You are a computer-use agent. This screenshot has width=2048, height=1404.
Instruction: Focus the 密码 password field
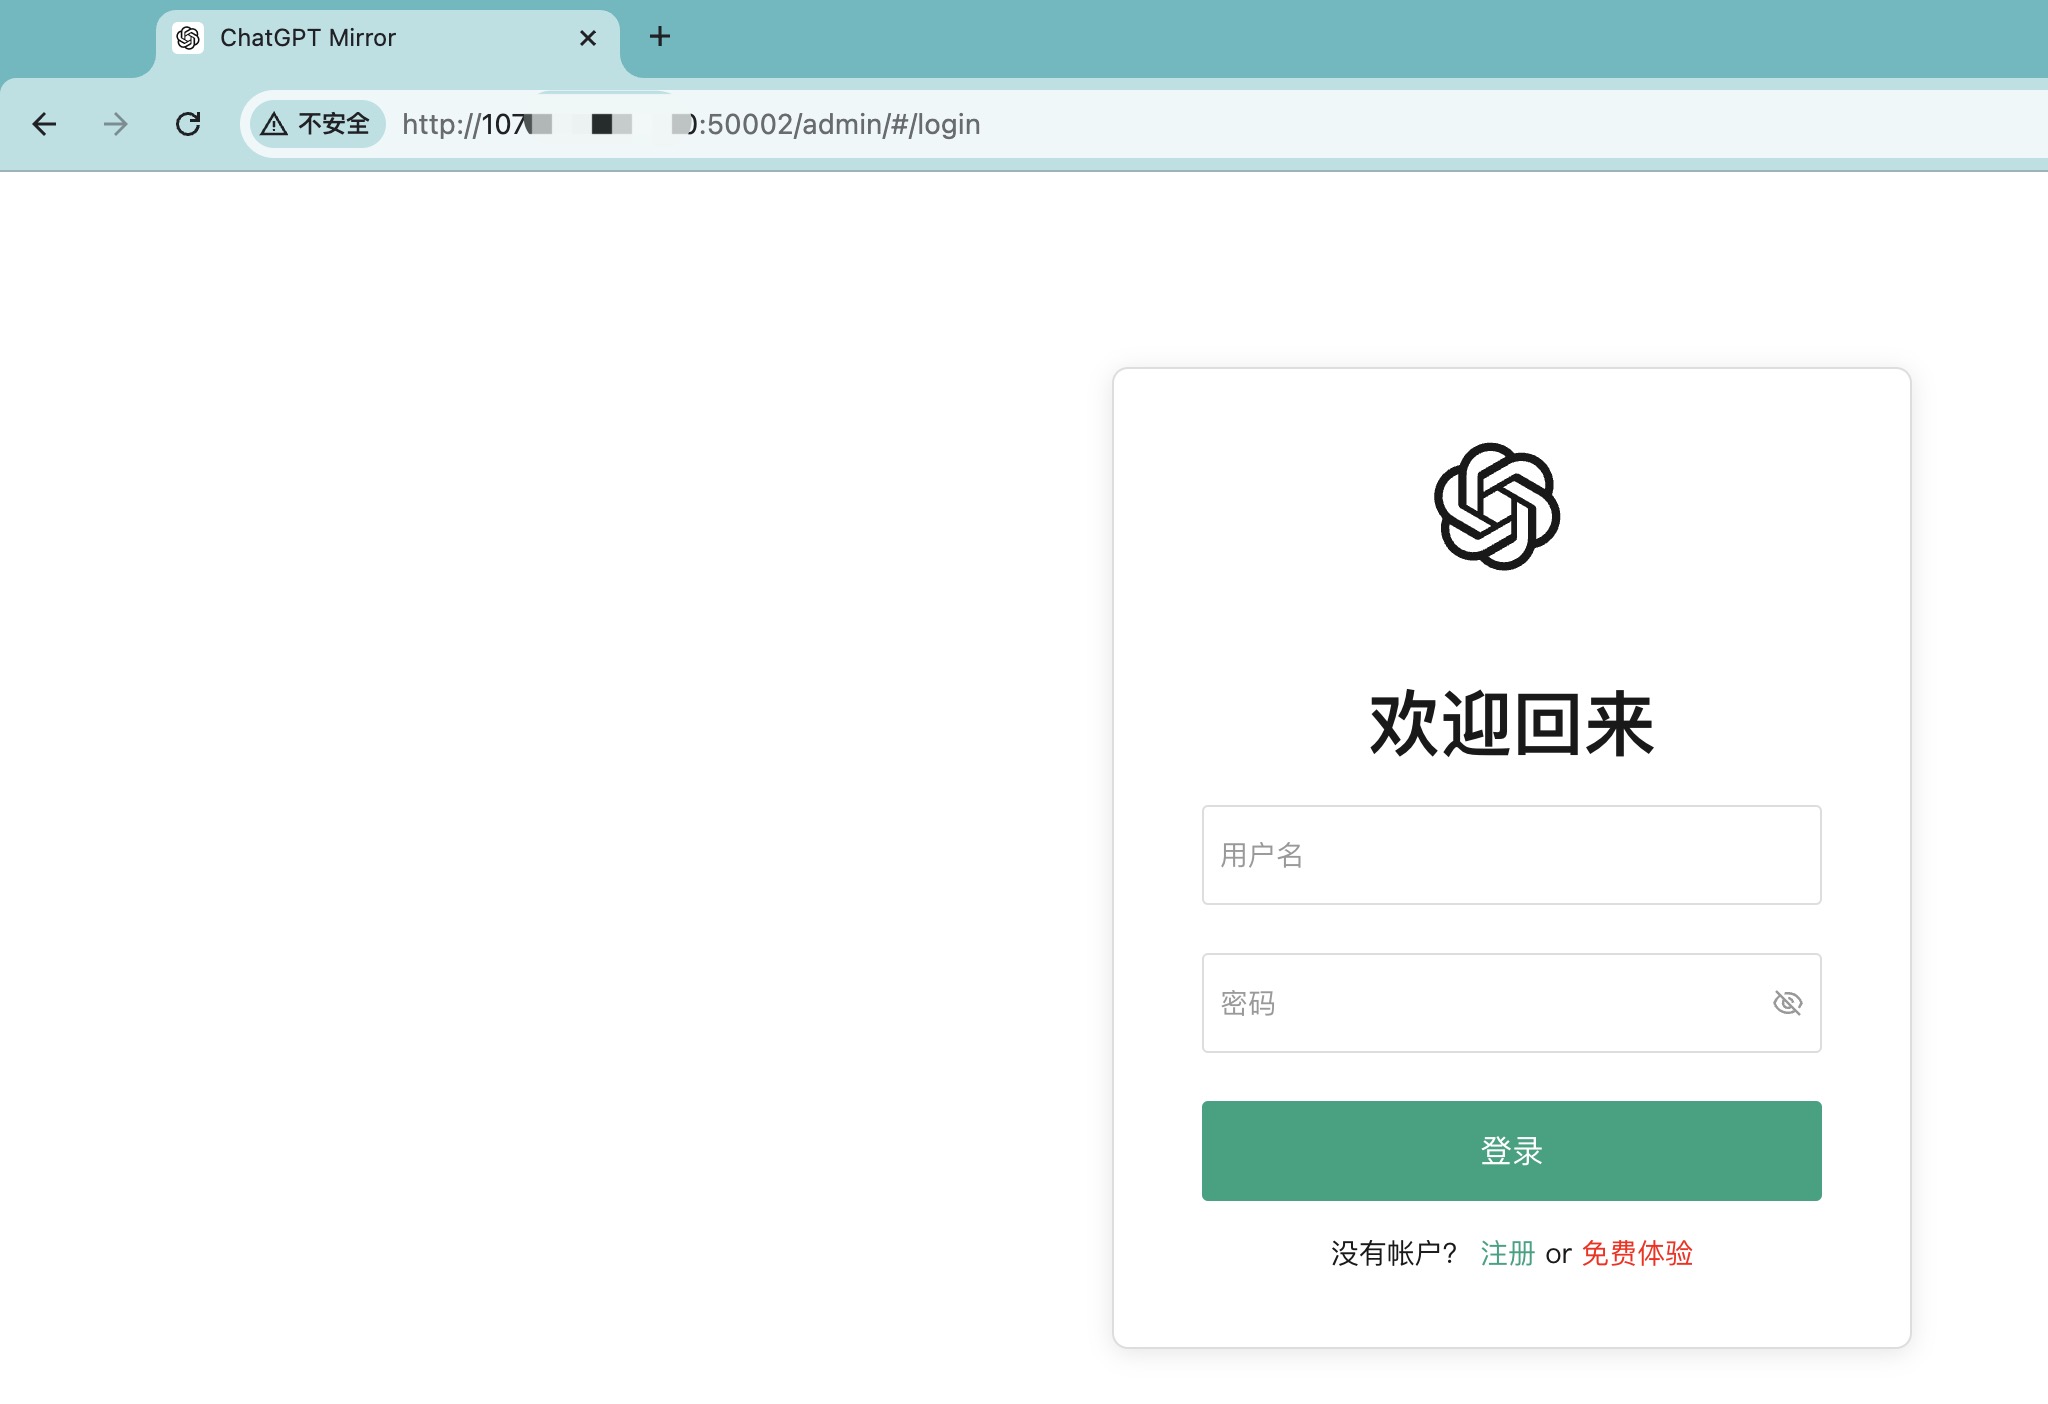point(1511,1003)
